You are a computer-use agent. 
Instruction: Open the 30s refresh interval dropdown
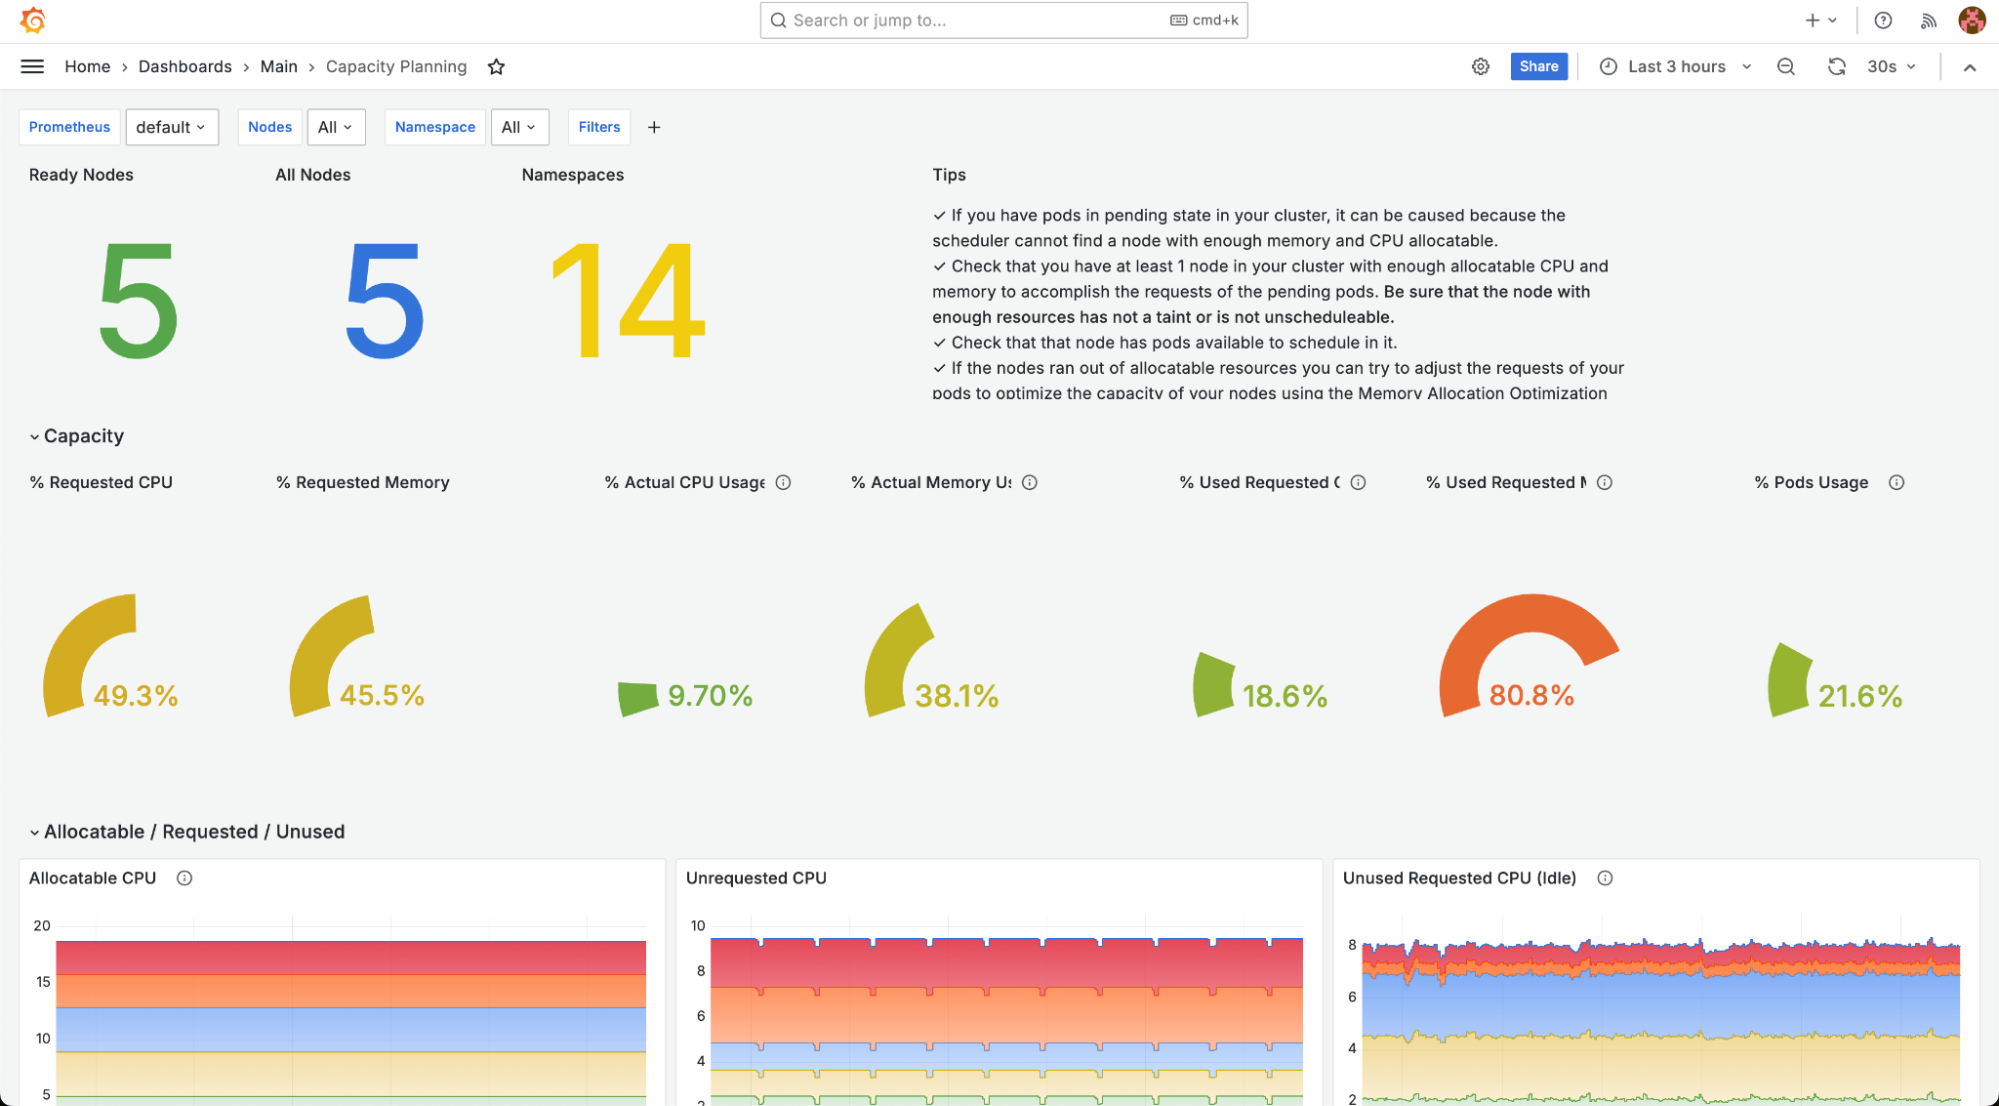(1891, 66)
